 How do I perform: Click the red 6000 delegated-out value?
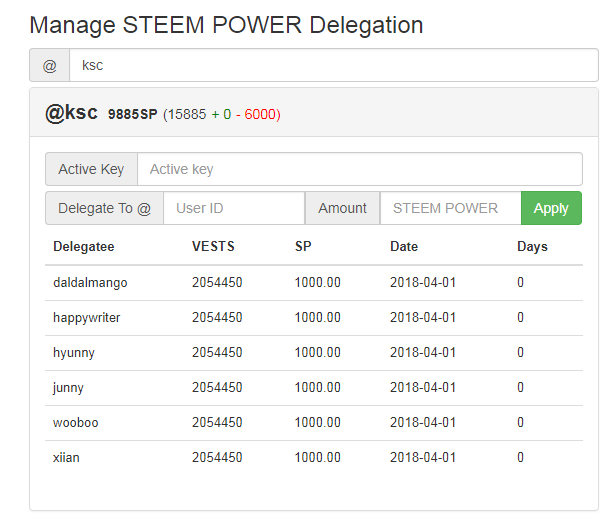point(262,114)
